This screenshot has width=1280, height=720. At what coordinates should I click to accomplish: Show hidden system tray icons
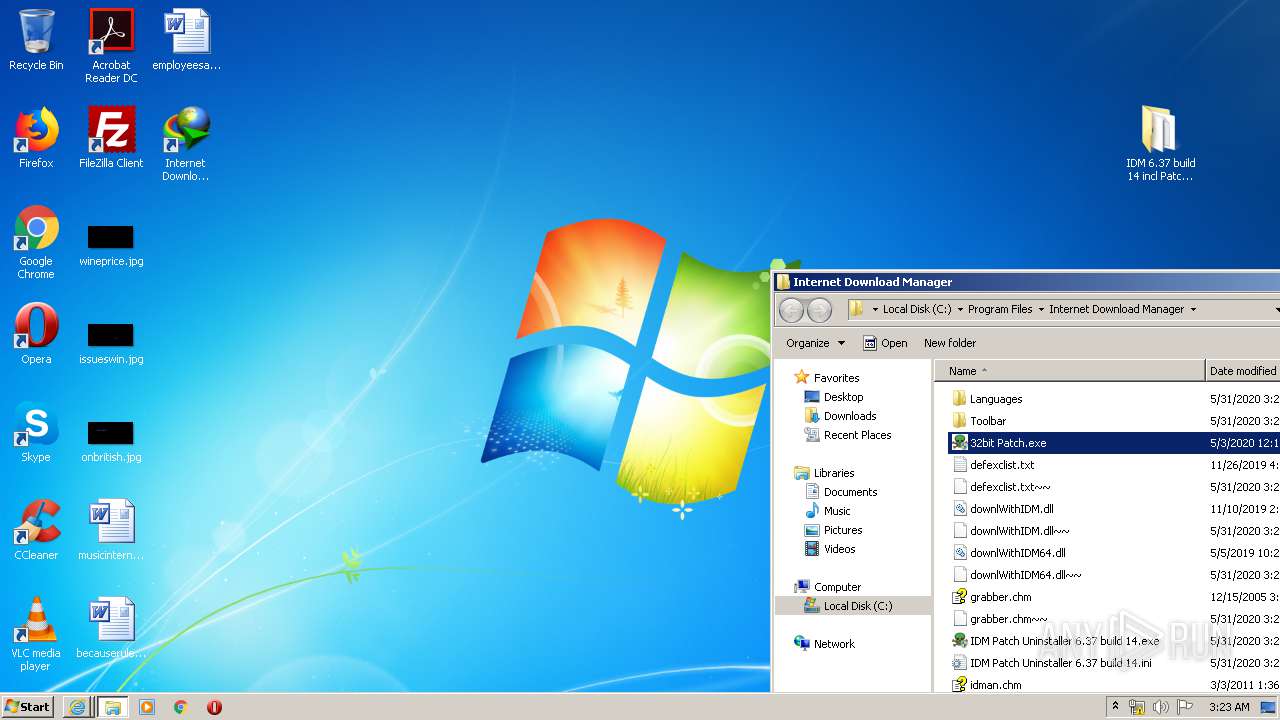click(1116, 707)
